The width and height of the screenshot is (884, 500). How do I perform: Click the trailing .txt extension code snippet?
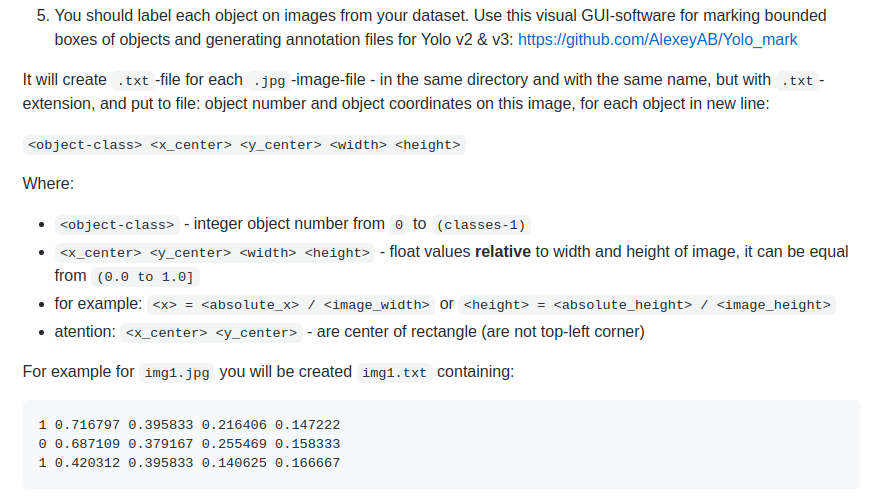click(x=797, y=81)
